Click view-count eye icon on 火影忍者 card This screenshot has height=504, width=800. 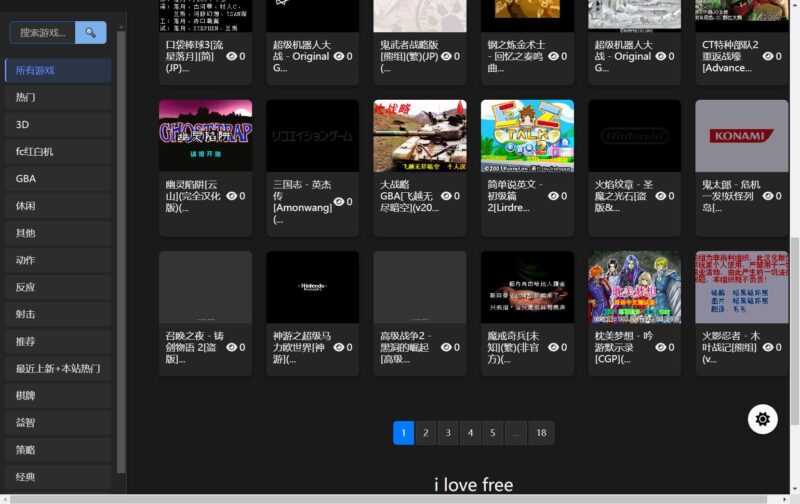pyautogui.click(x=768, y=347)
